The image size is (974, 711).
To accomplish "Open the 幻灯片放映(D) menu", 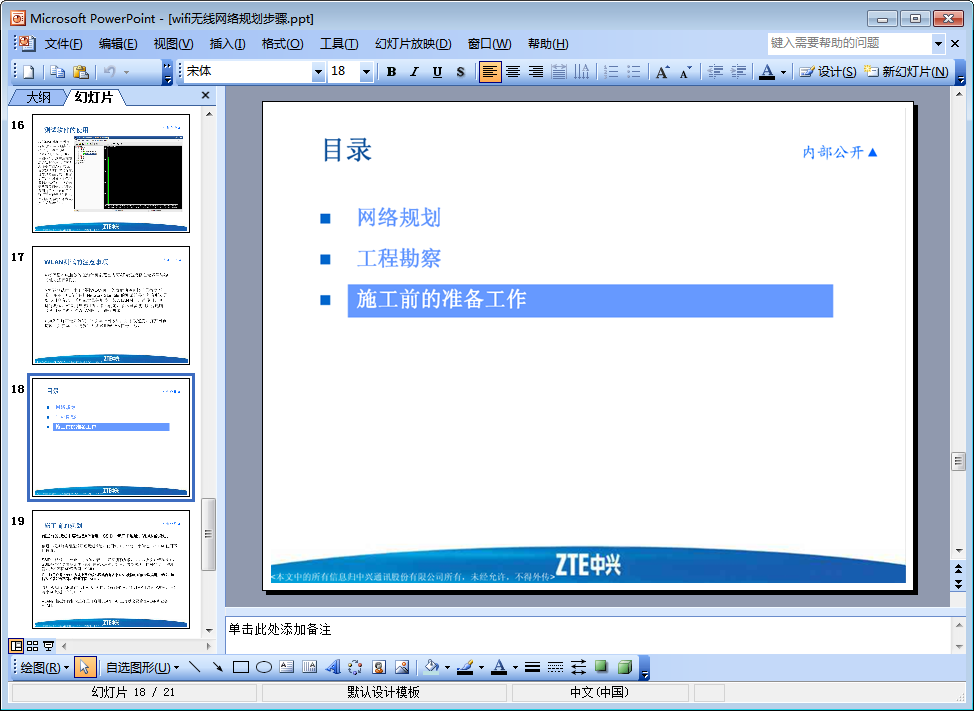I will point(413,44).
